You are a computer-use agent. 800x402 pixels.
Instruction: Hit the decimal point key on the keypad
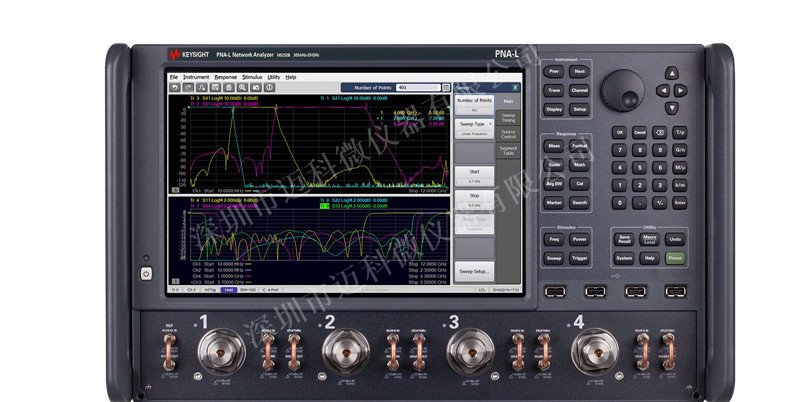640,202
